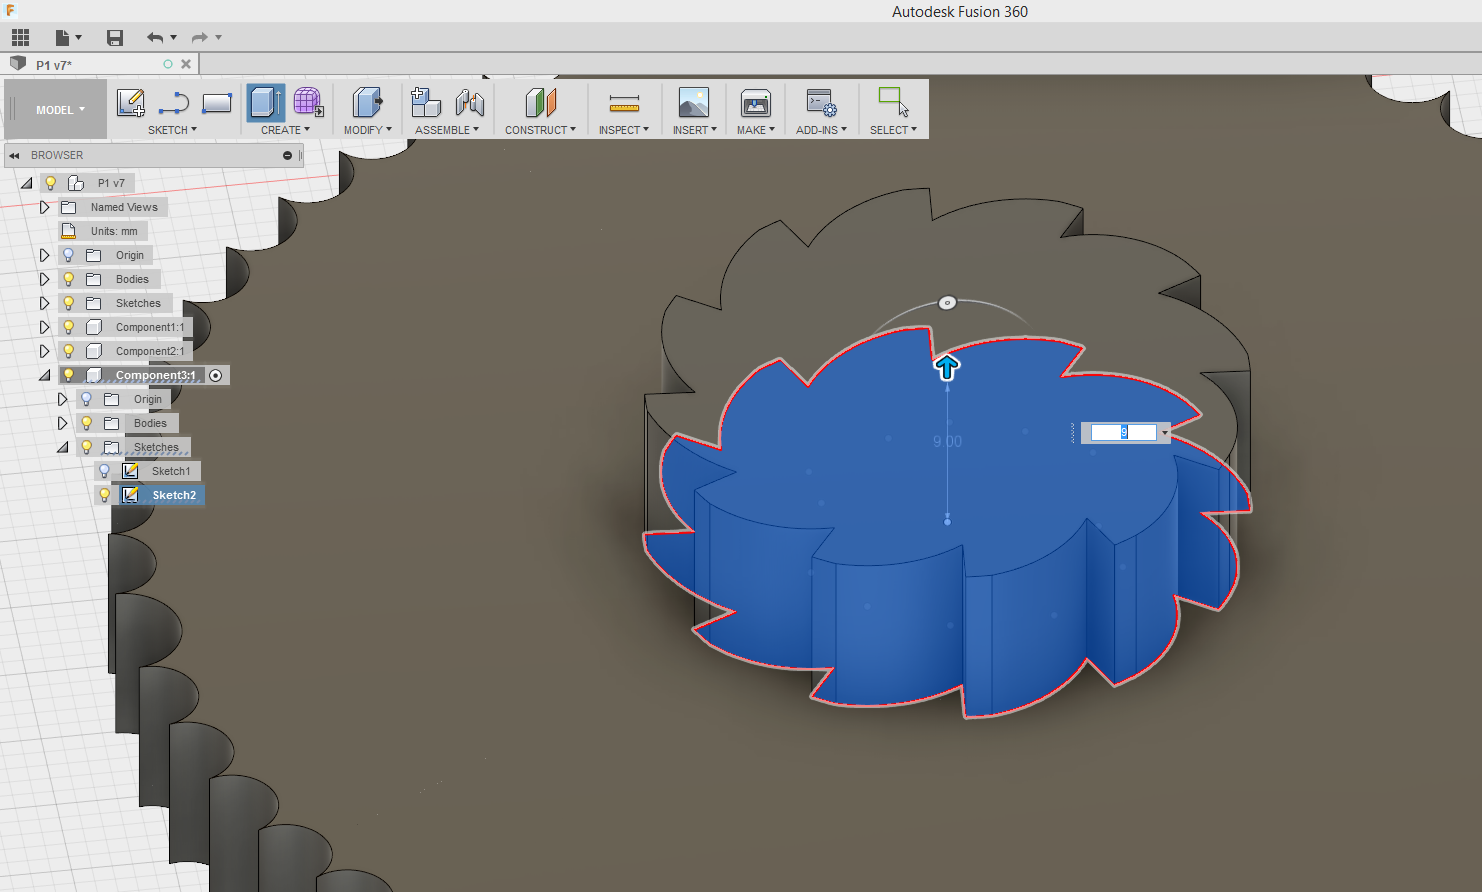Collapse the Browser panel with double arrows
The image size is (1482, 892).
(x=14, y=156)
